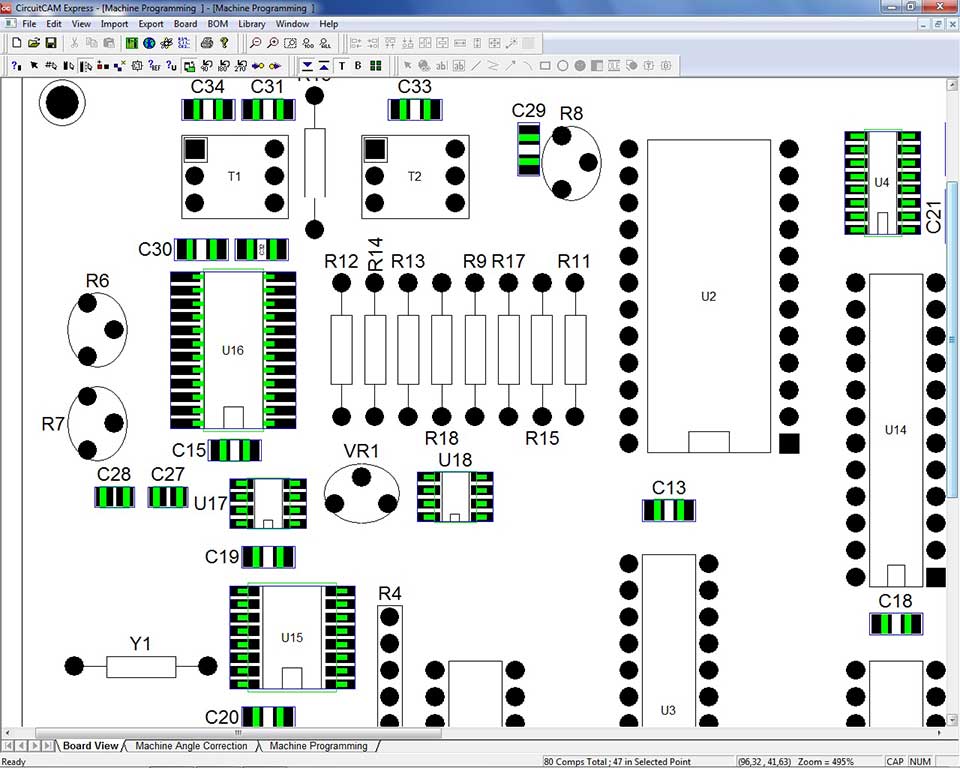This screenshot has height=768, width=960.
Task: Click the rotate 90 degrees icon
Action: [205, 66]
